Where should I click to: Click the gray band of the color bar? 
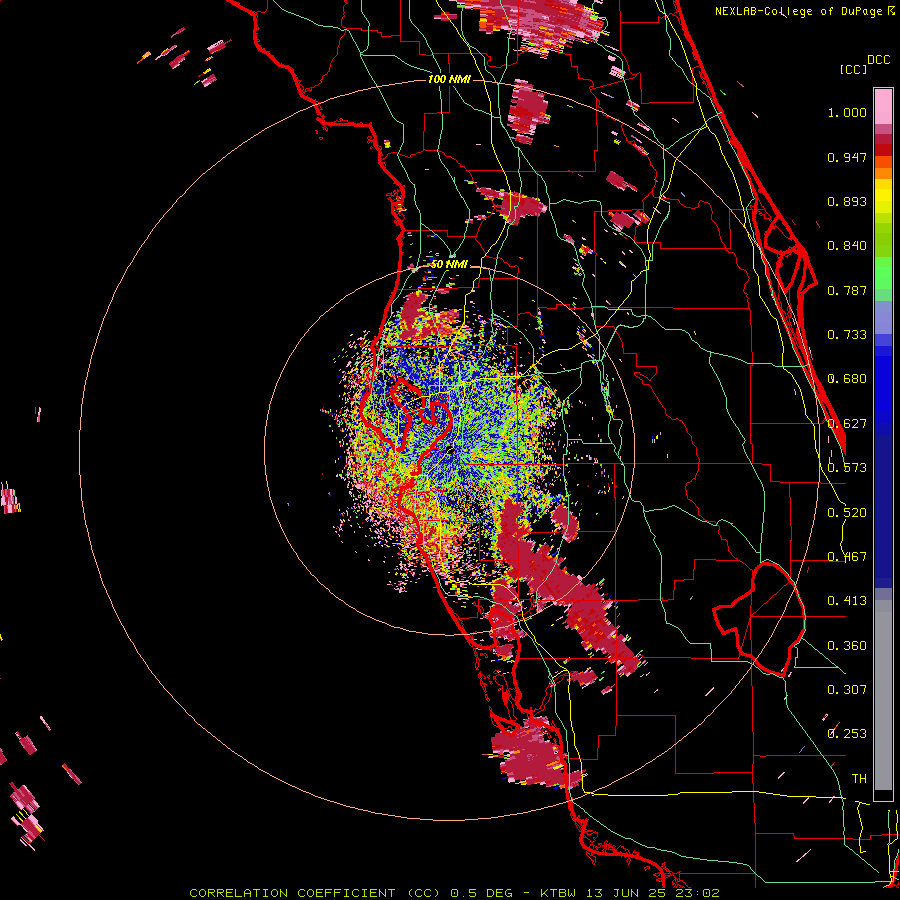tap(883, 695)
